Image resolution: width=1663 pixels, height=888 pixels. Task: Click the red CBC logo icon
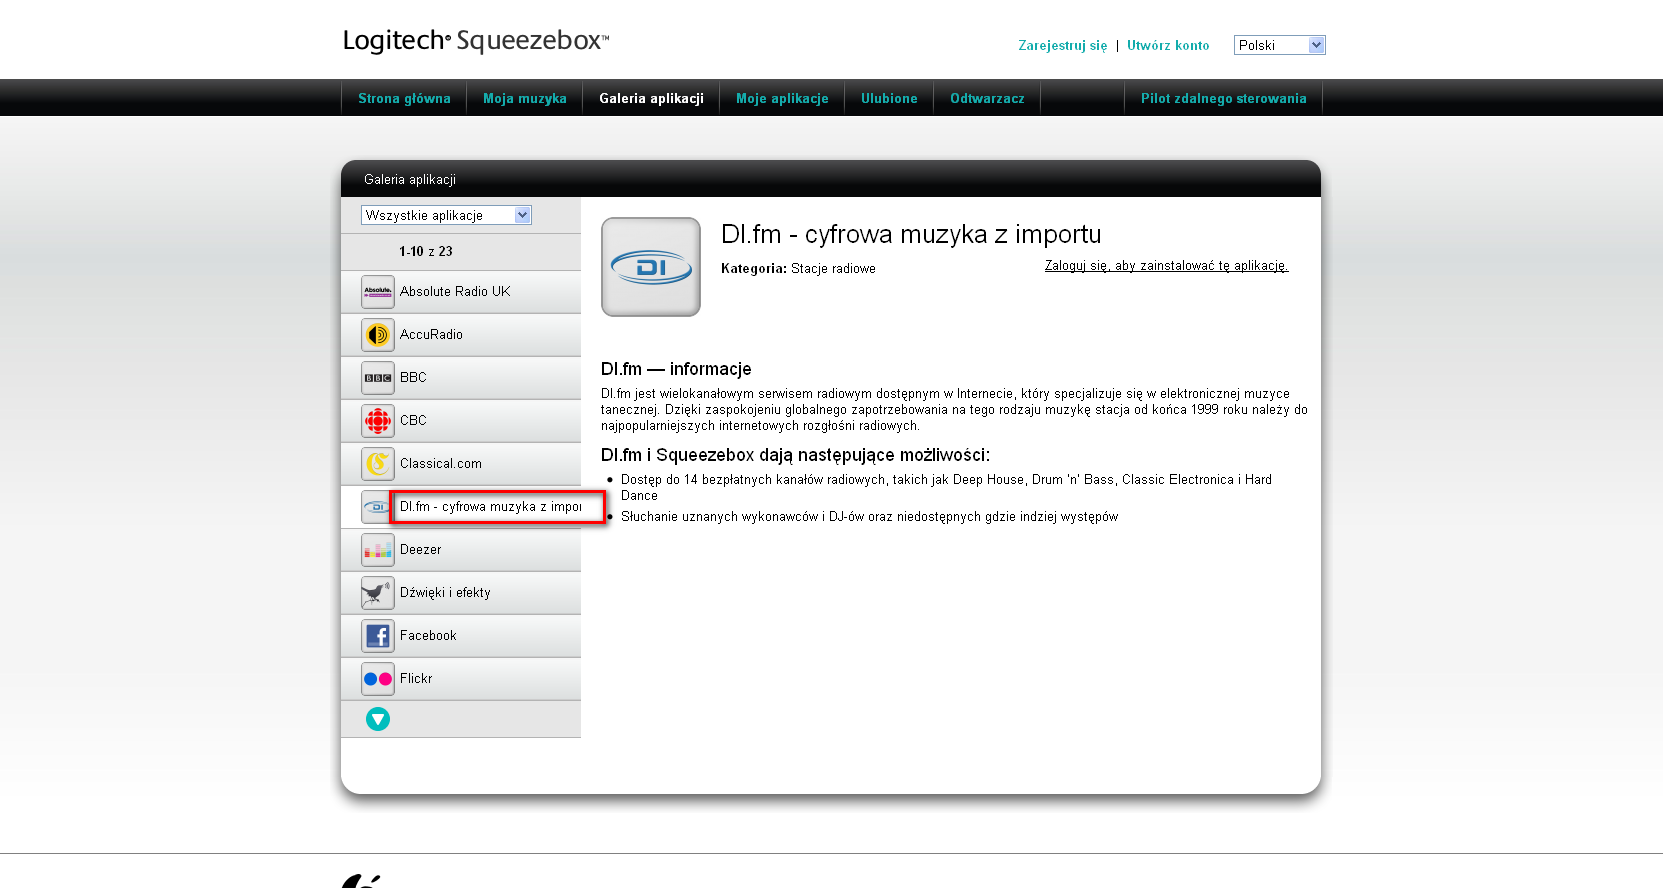pos(378,421)
